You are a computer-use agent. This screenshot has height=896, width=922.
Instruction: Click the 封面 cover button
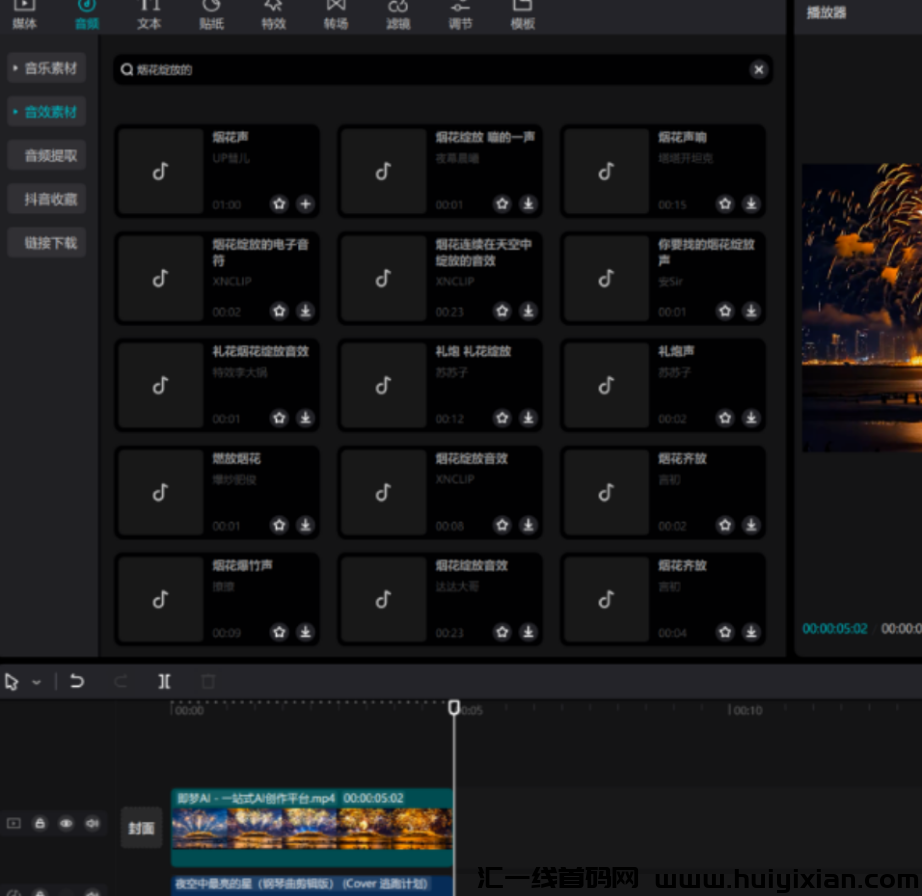pos(141,828)
